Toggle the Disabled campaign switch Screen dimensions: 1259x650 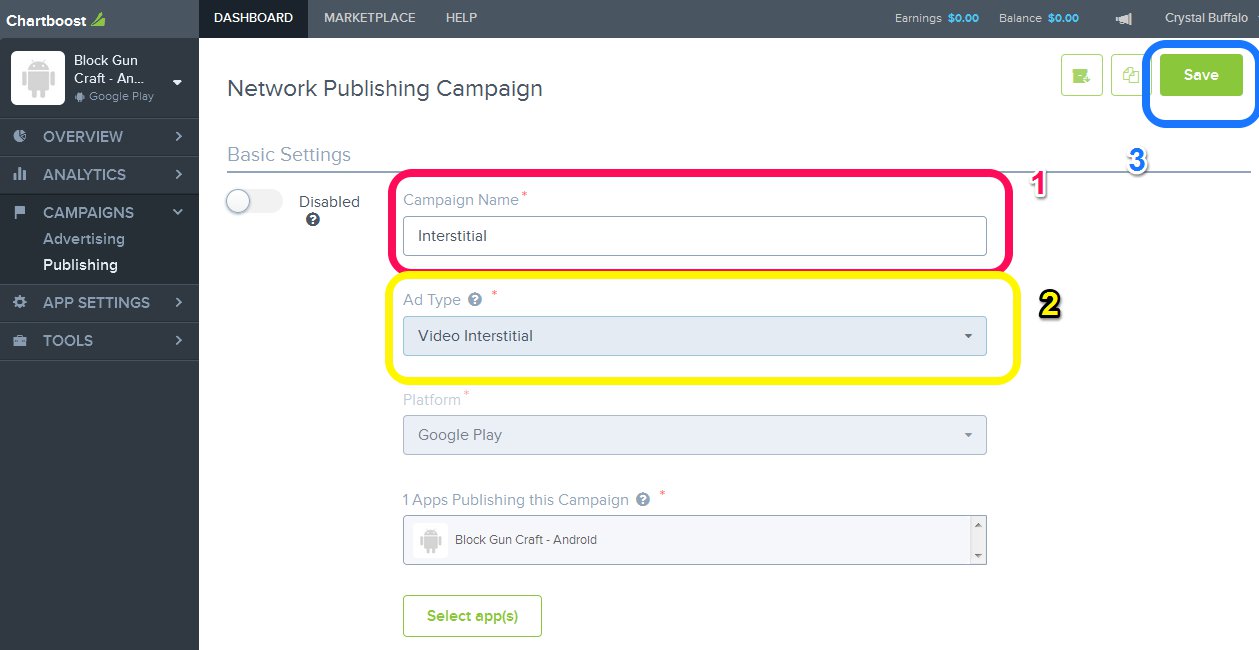(254, 201)
